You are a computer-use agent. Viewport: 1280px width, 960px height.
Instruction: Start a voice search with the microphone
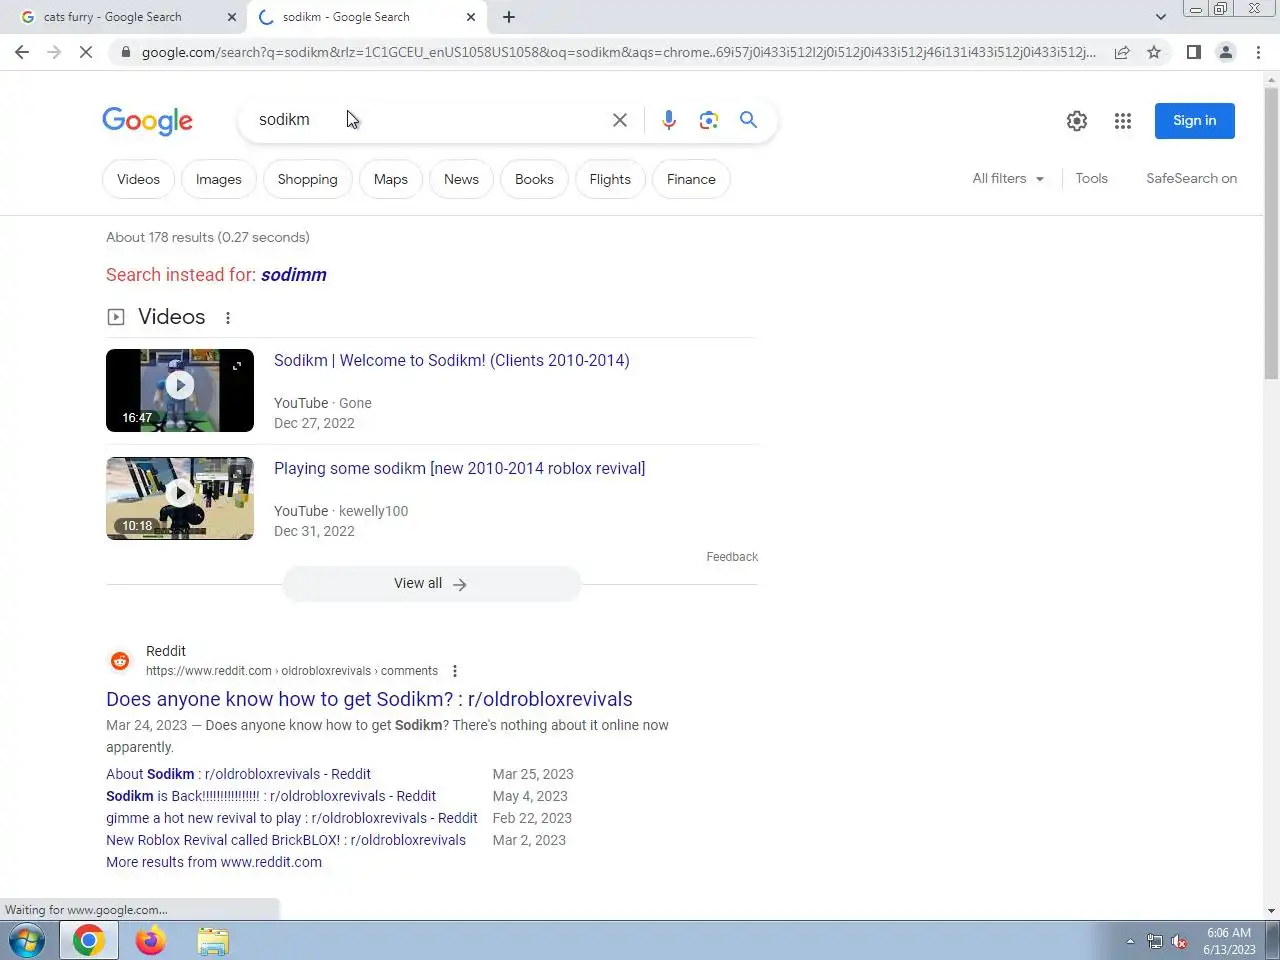coord(669,120)
